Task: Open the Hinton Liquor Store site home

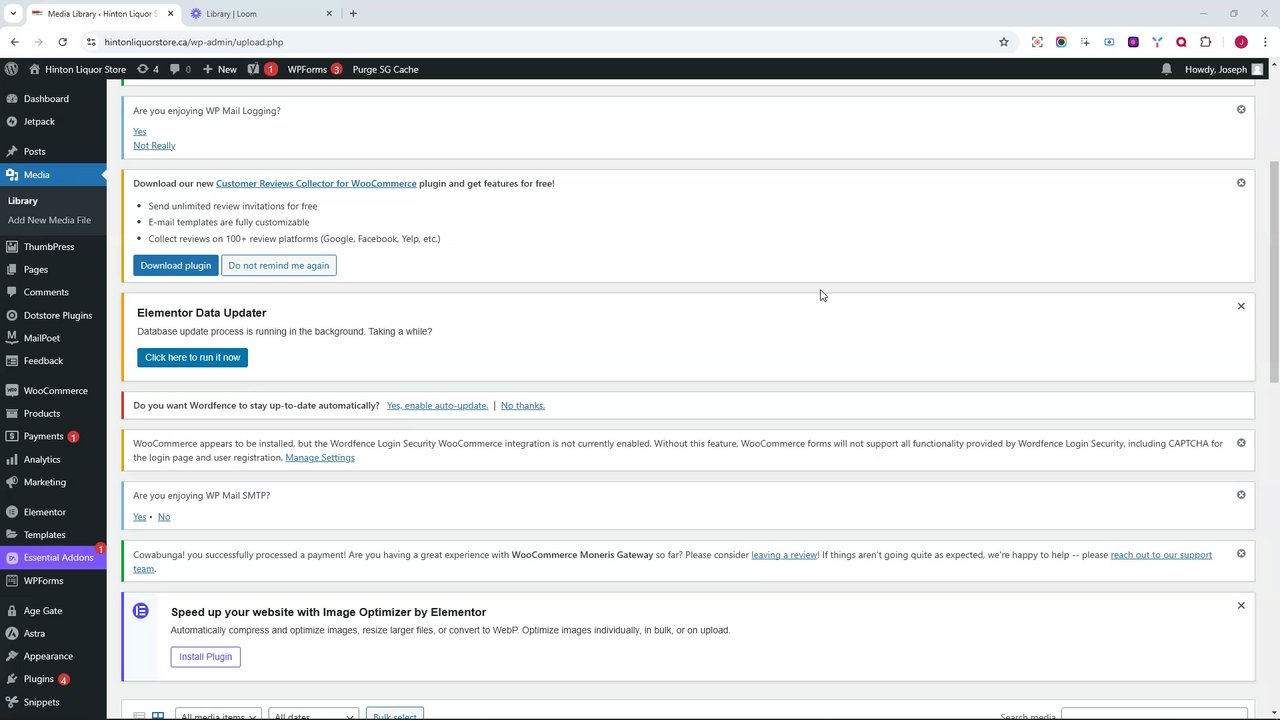Action: 78,69
